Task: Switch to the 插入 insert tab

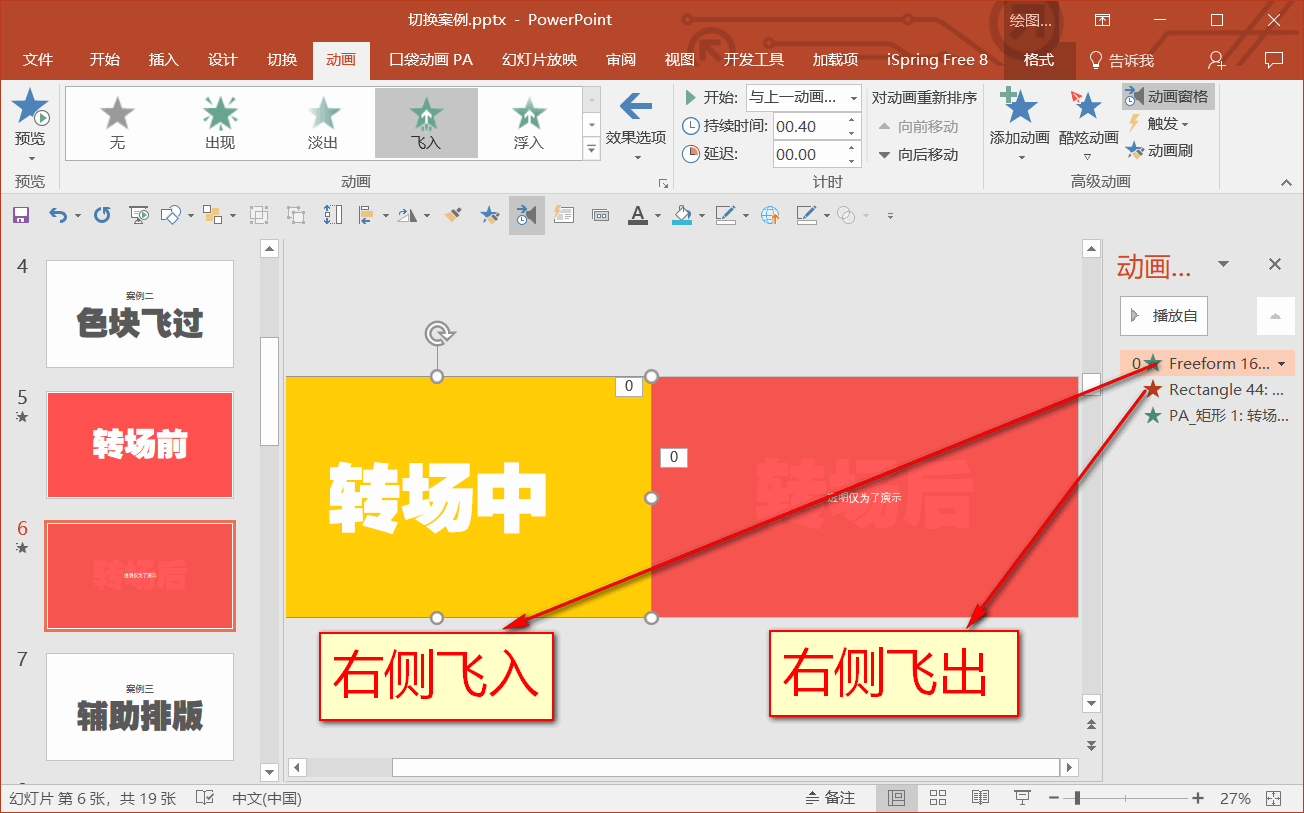Action: [164, 60]
